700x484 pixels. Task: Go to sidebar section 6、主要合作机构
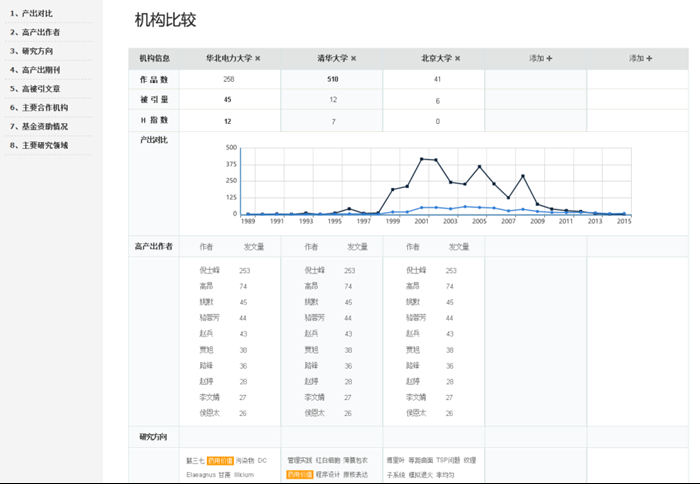click(38, 107)
